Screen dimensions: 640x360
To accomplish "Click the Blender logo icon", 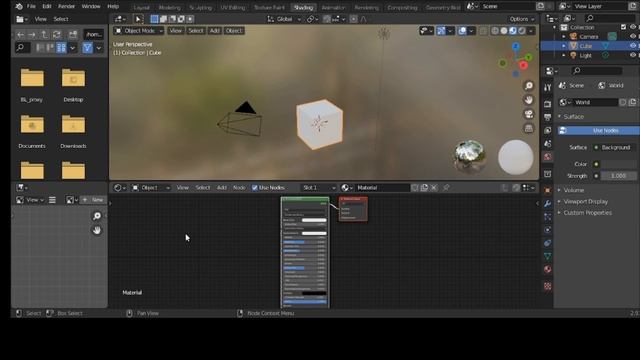I will click(x=19, y=7).
